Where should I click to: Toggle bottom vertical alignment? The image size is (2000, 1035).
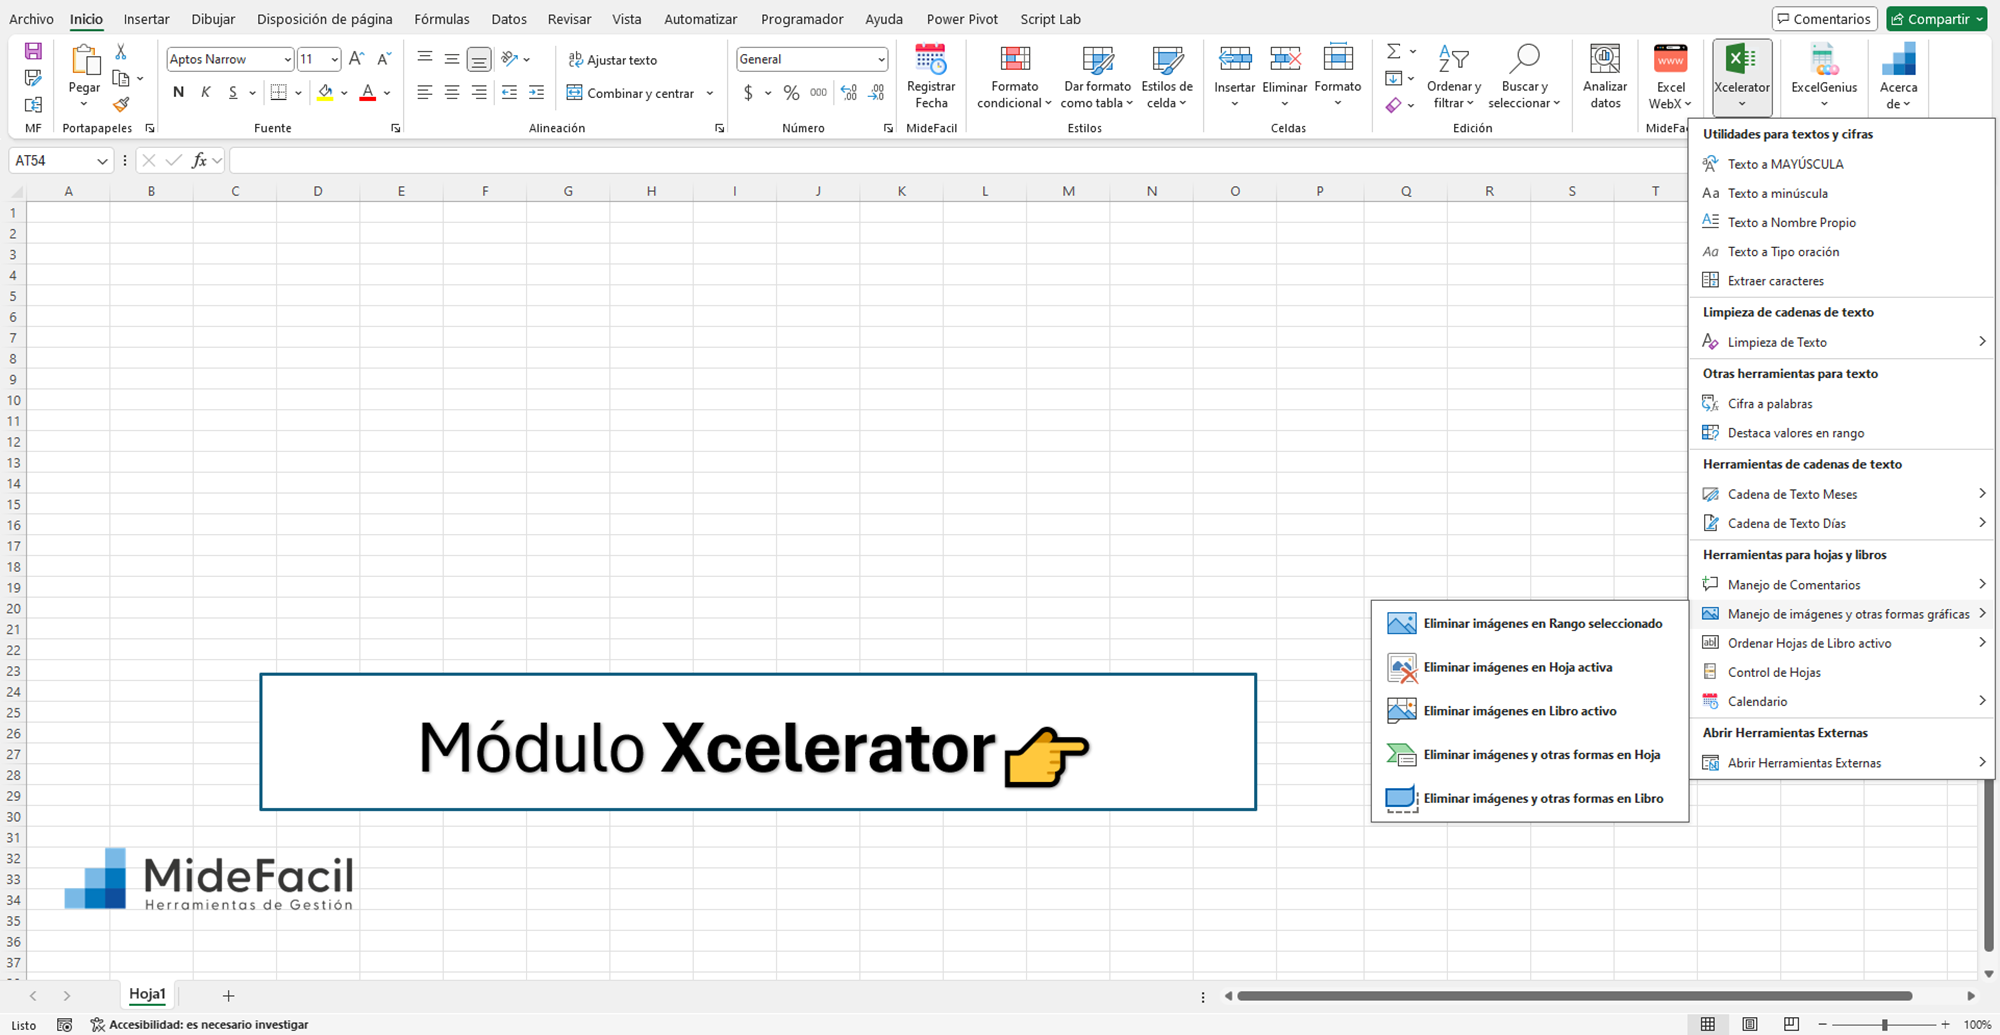pos(479,60)
